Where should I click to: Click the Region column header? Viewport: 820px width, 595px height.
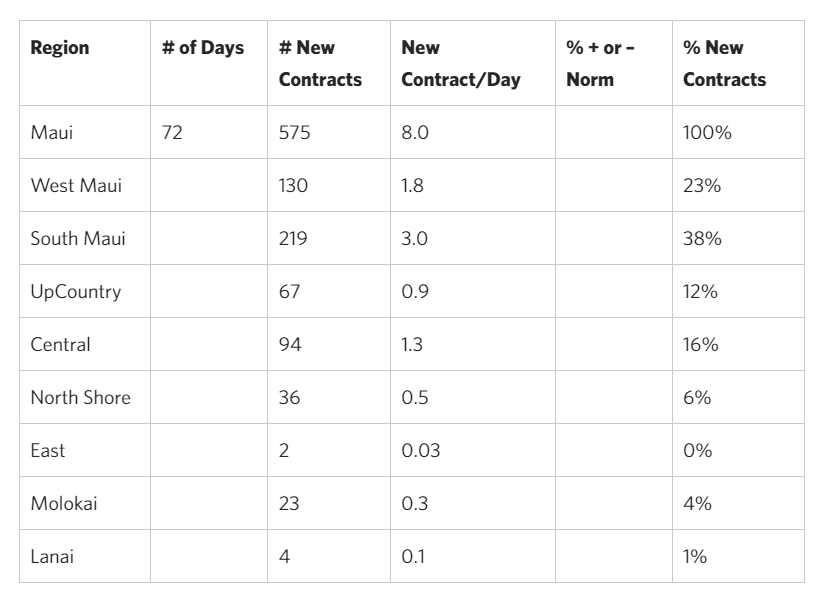60,48
